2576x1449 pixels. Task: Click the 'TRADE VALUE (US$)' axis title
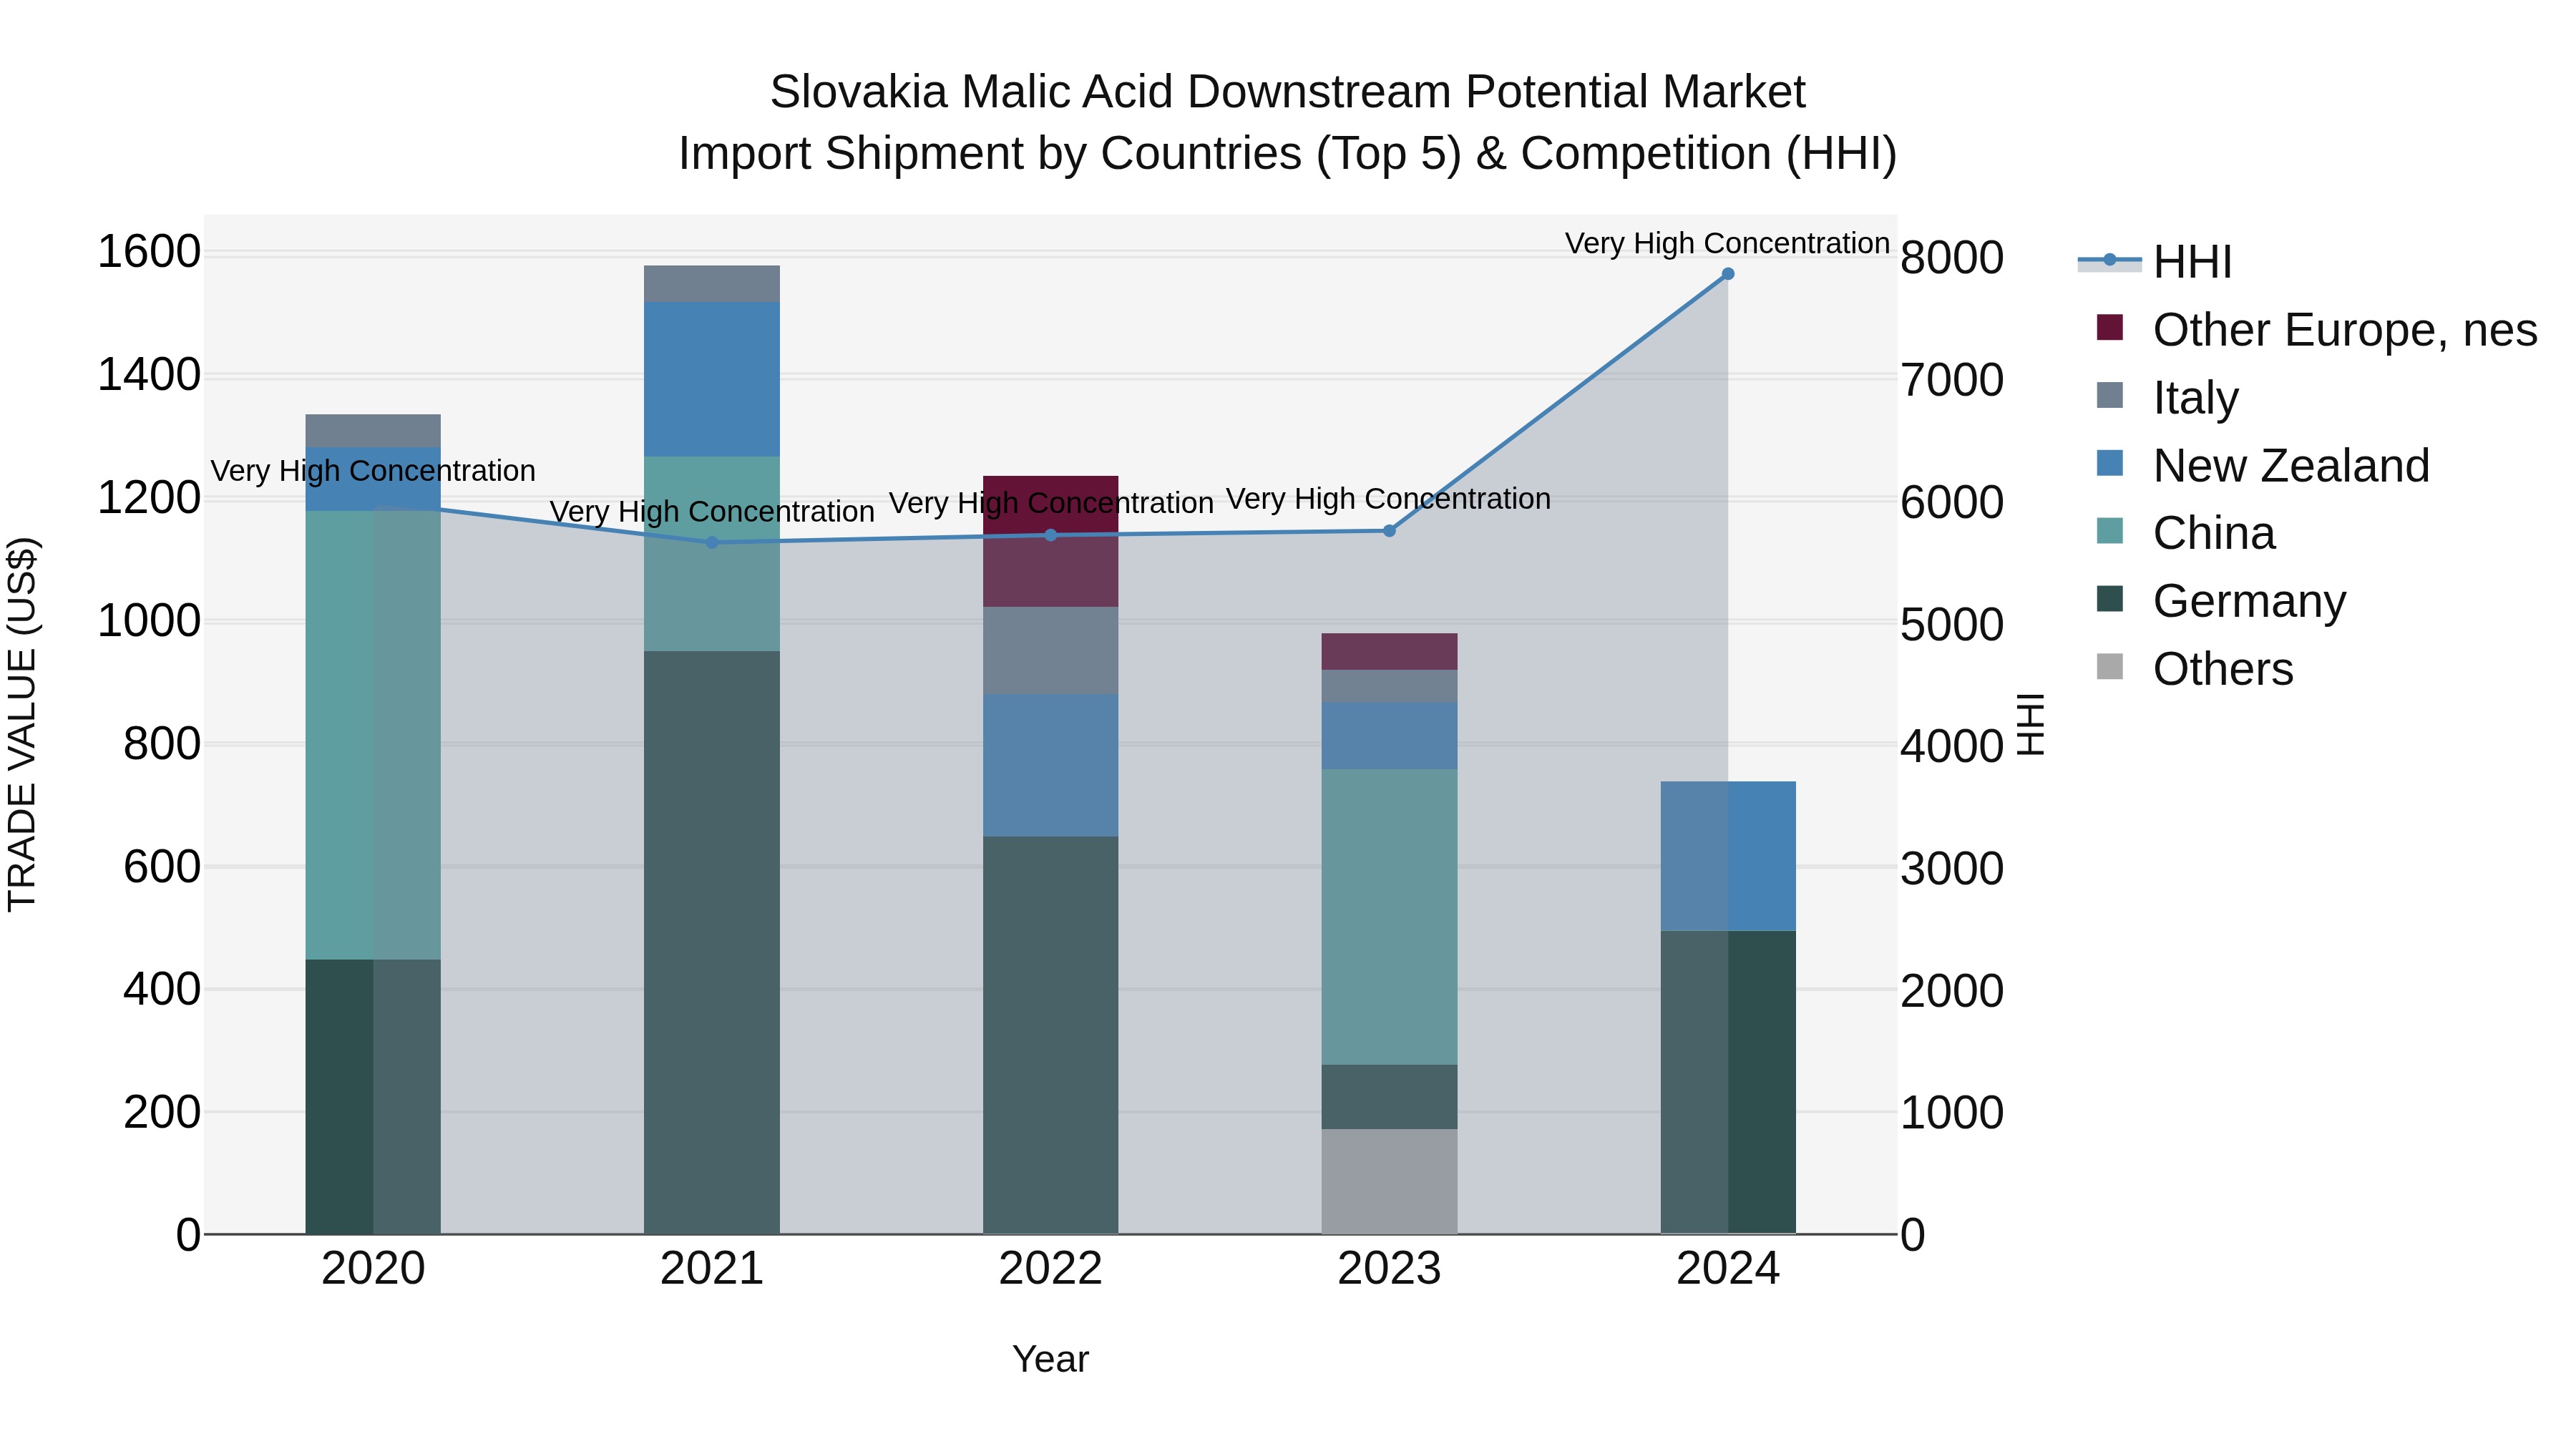(x=22, y=725)
